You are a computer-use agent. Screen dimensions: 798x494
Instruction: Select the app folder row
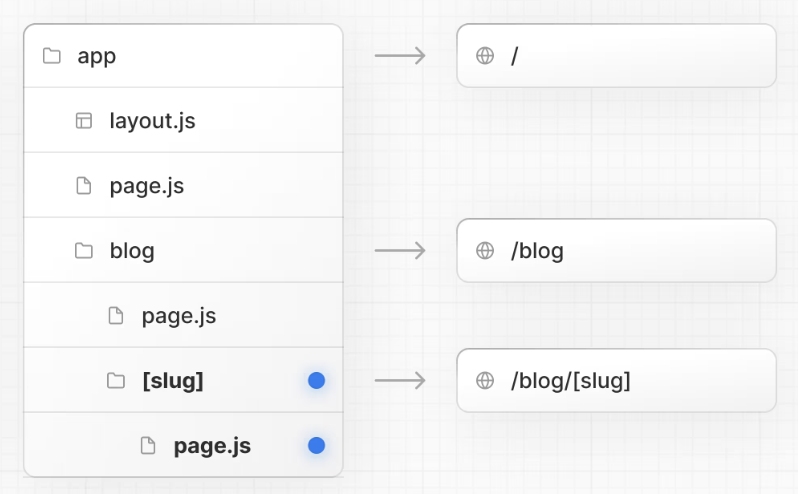pos(183,56)
